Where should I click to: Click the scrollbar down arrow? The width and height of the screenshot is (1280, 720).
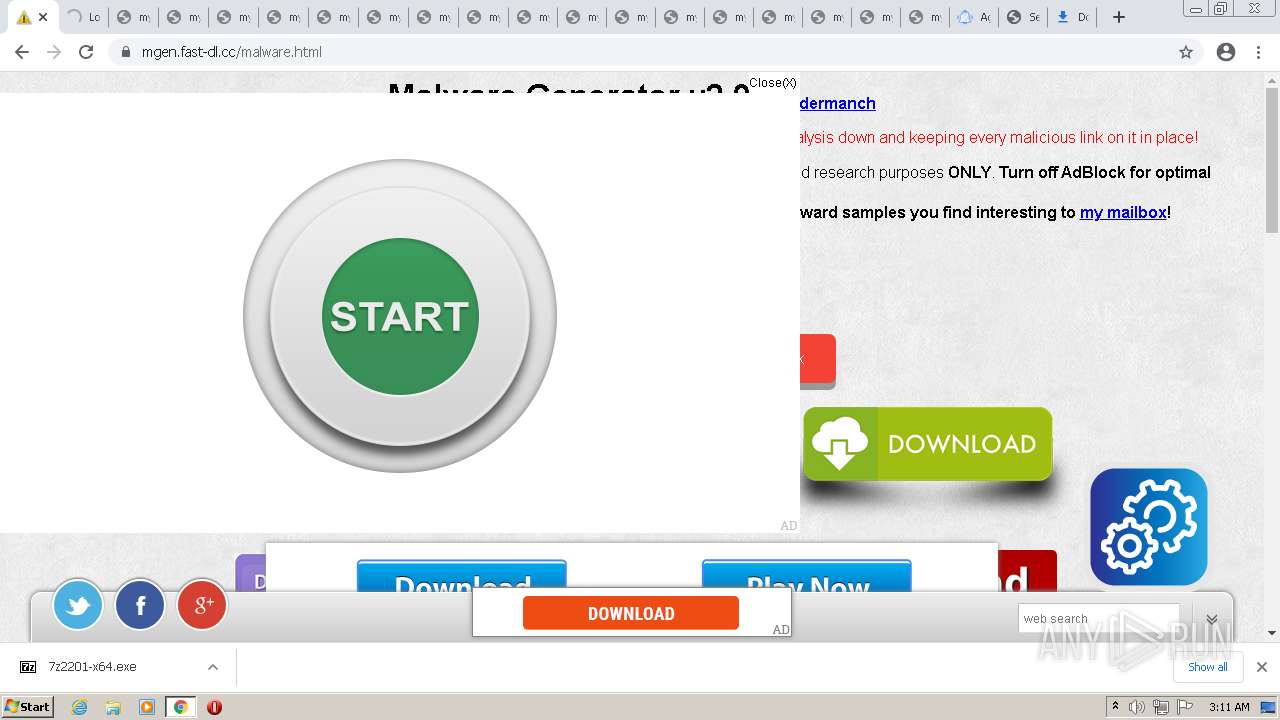click(1272, 632)
